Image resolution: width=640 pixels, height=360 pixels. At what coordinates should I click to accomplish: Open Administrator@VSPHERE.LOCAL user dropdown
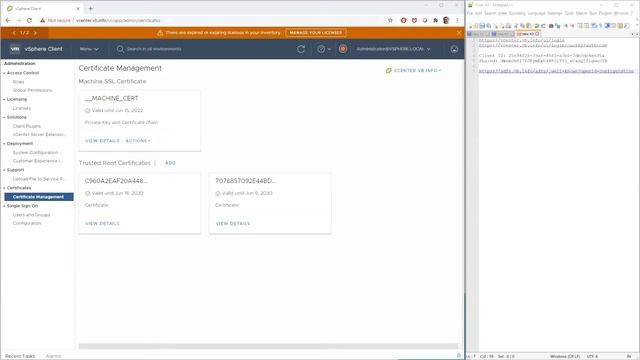point(393,49)
